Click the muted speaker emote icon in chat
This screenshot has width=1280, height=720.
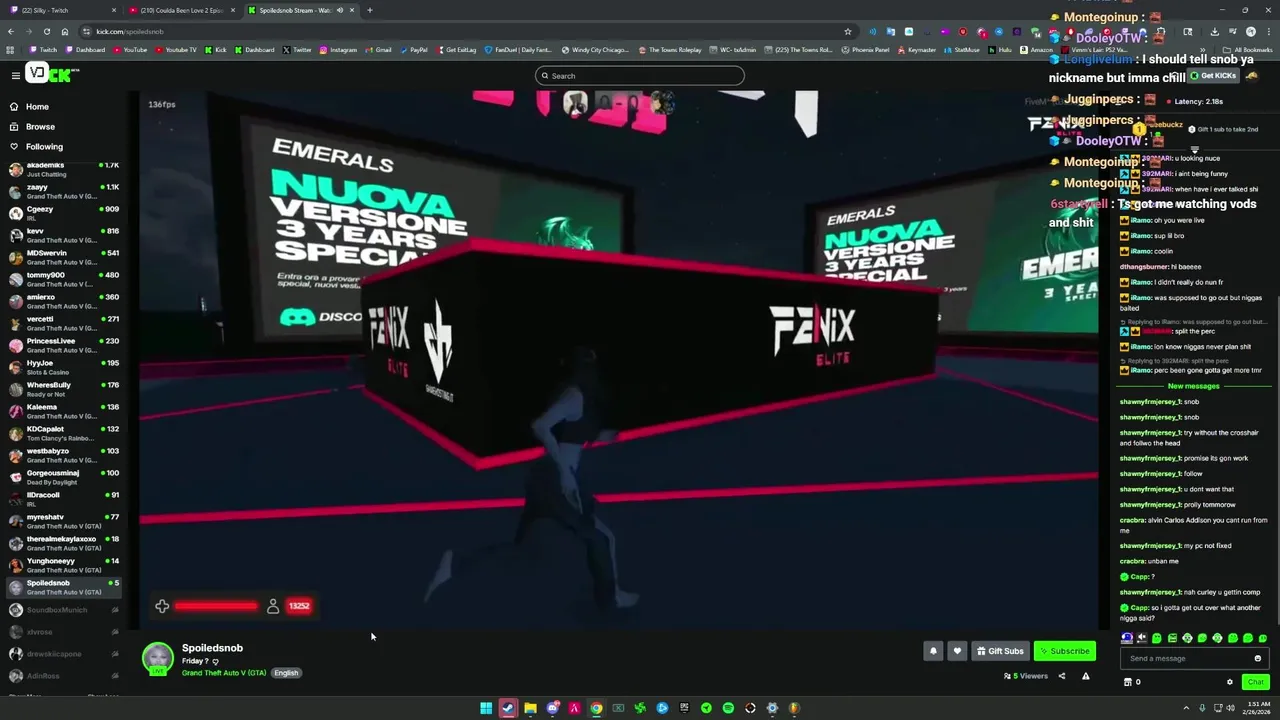tap(1142, 638)
